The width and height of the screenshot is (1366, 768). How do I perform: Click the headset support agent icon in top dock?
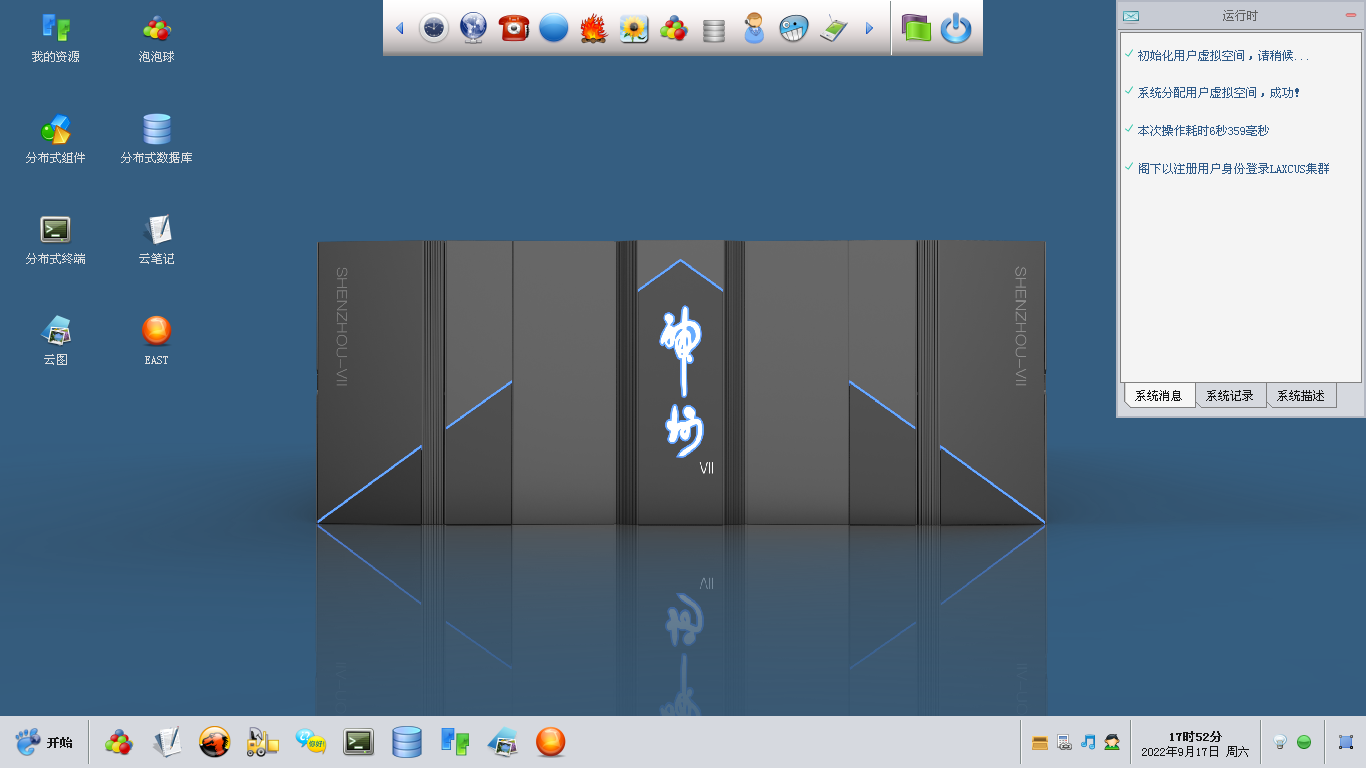pyautogui.click(x=754, y=28)
